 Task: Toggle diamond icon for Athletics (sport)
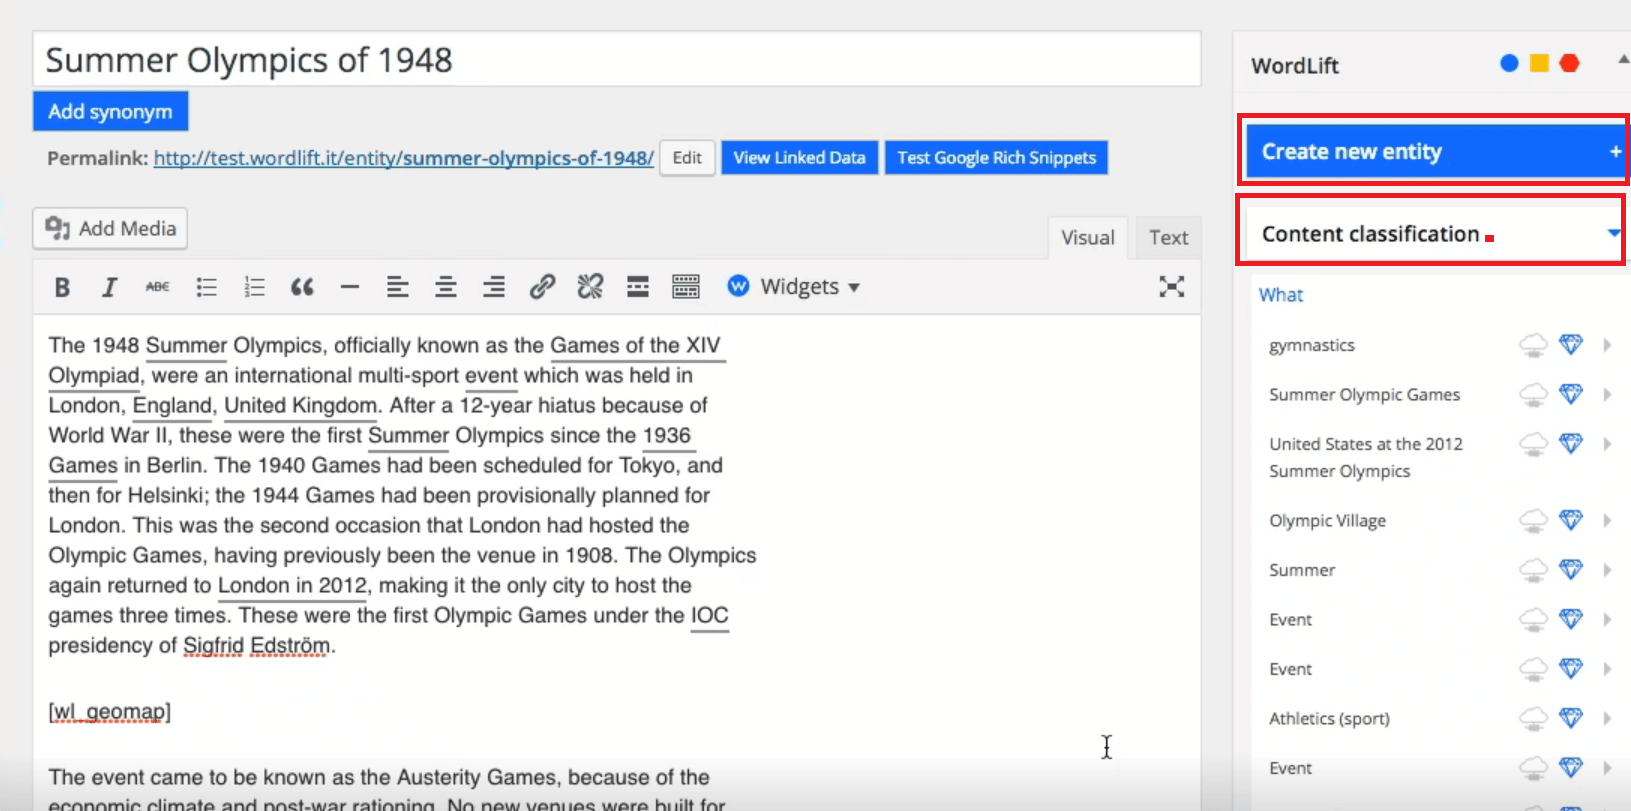point(1571,718)
